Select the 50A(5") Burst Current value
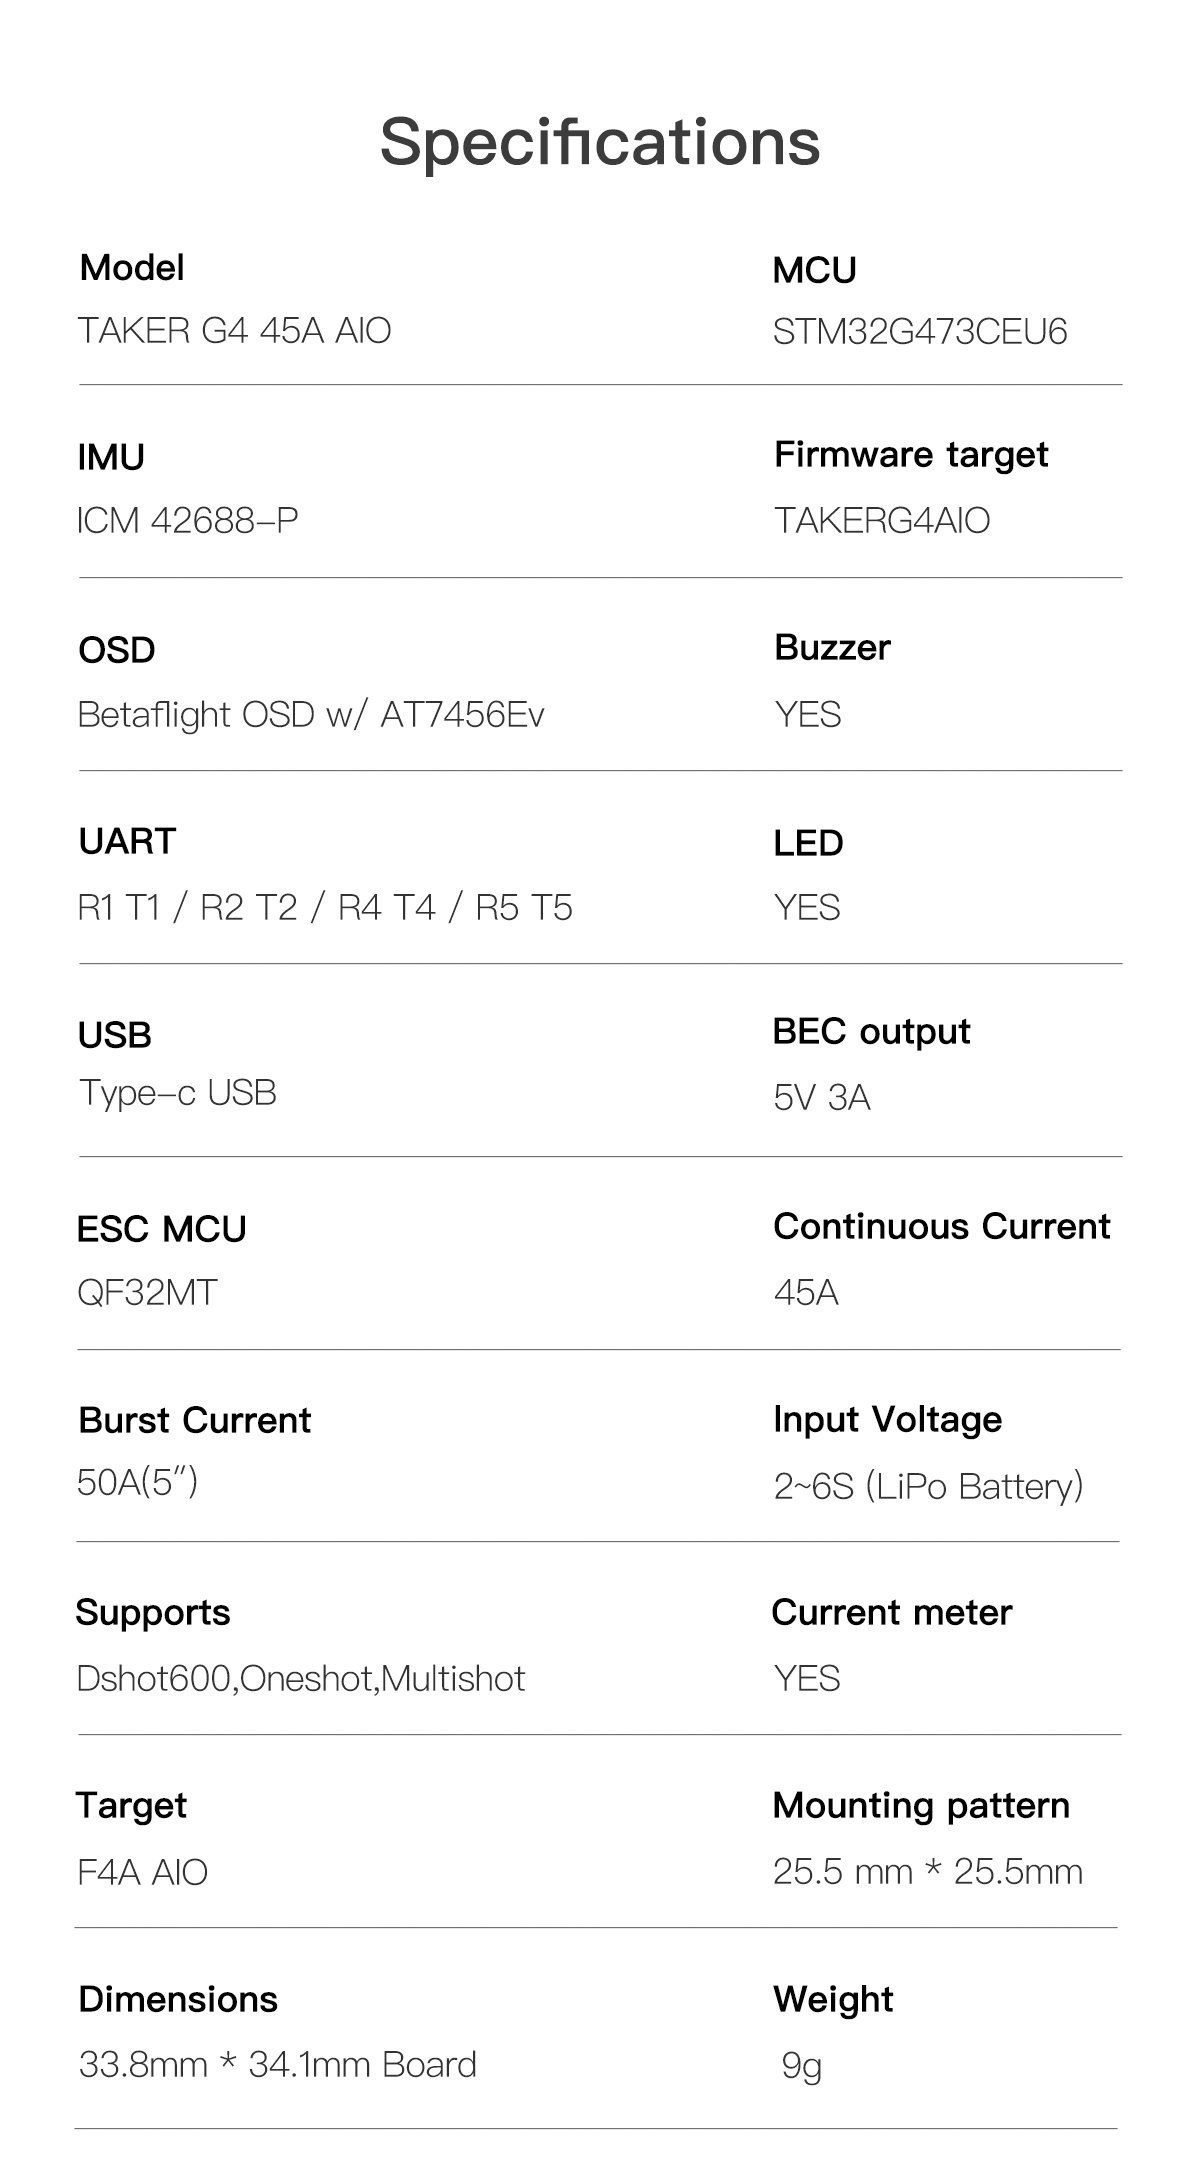 point(138,1481)
